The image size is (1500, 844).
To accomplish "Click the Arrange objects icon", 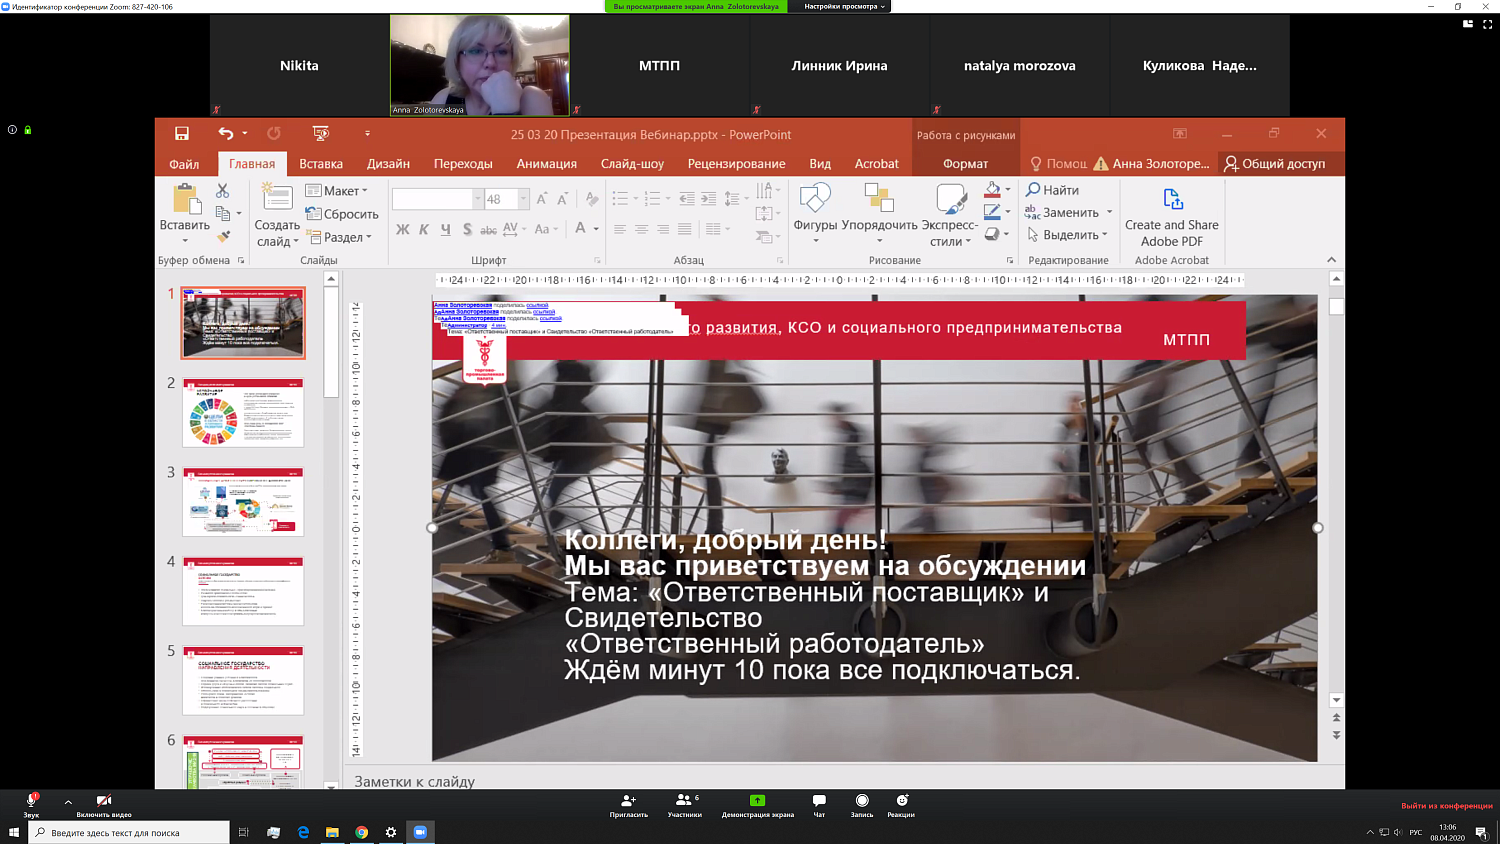I will tap(879, 198).
